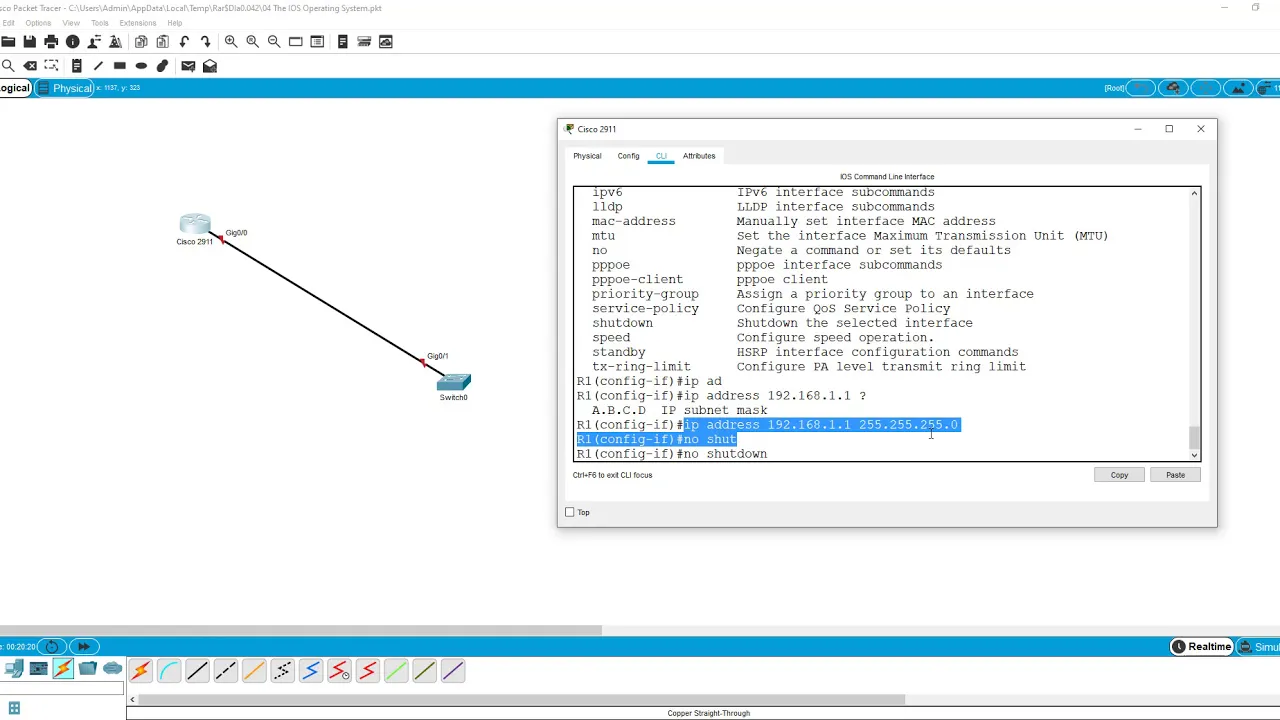
Task: Open the Extensions menu
Action: coord(137,23)
